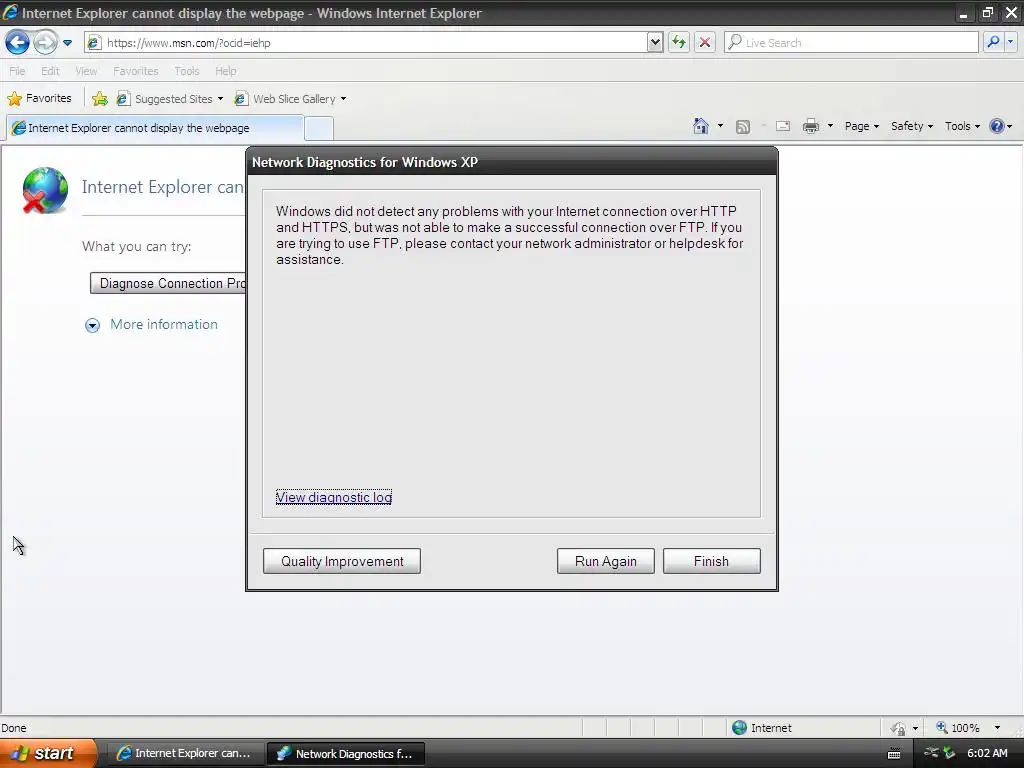
Task: Click the Home icon in command bar
Action: click(x=701, y=126)
